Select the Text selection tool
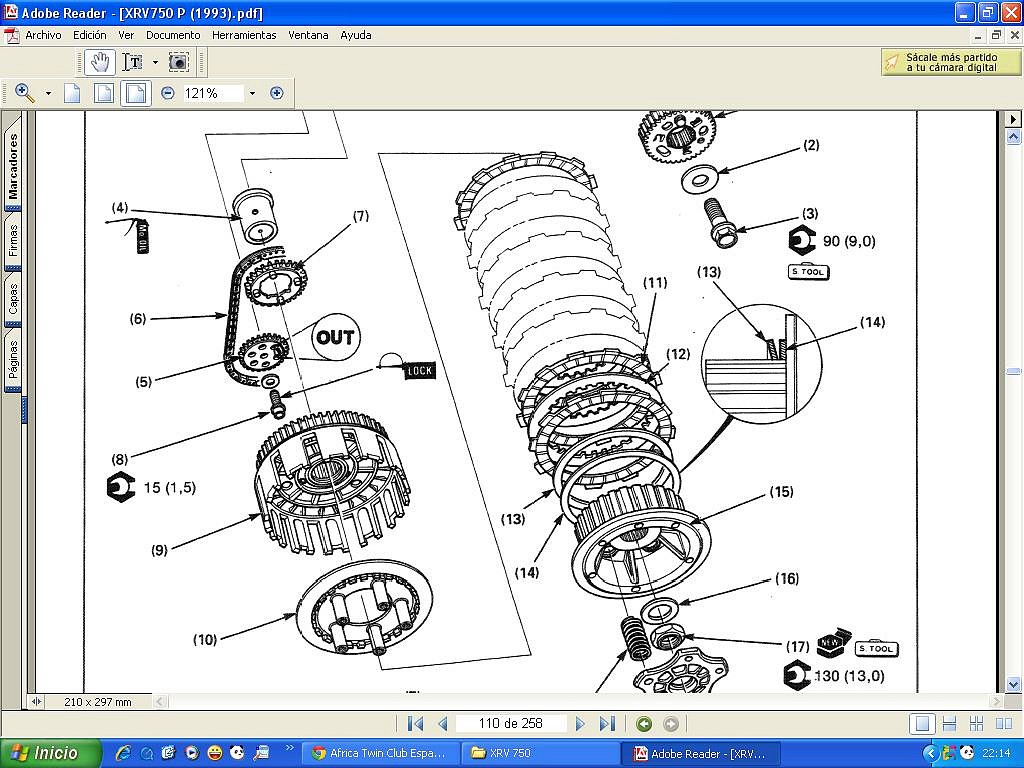 point(133,62)
